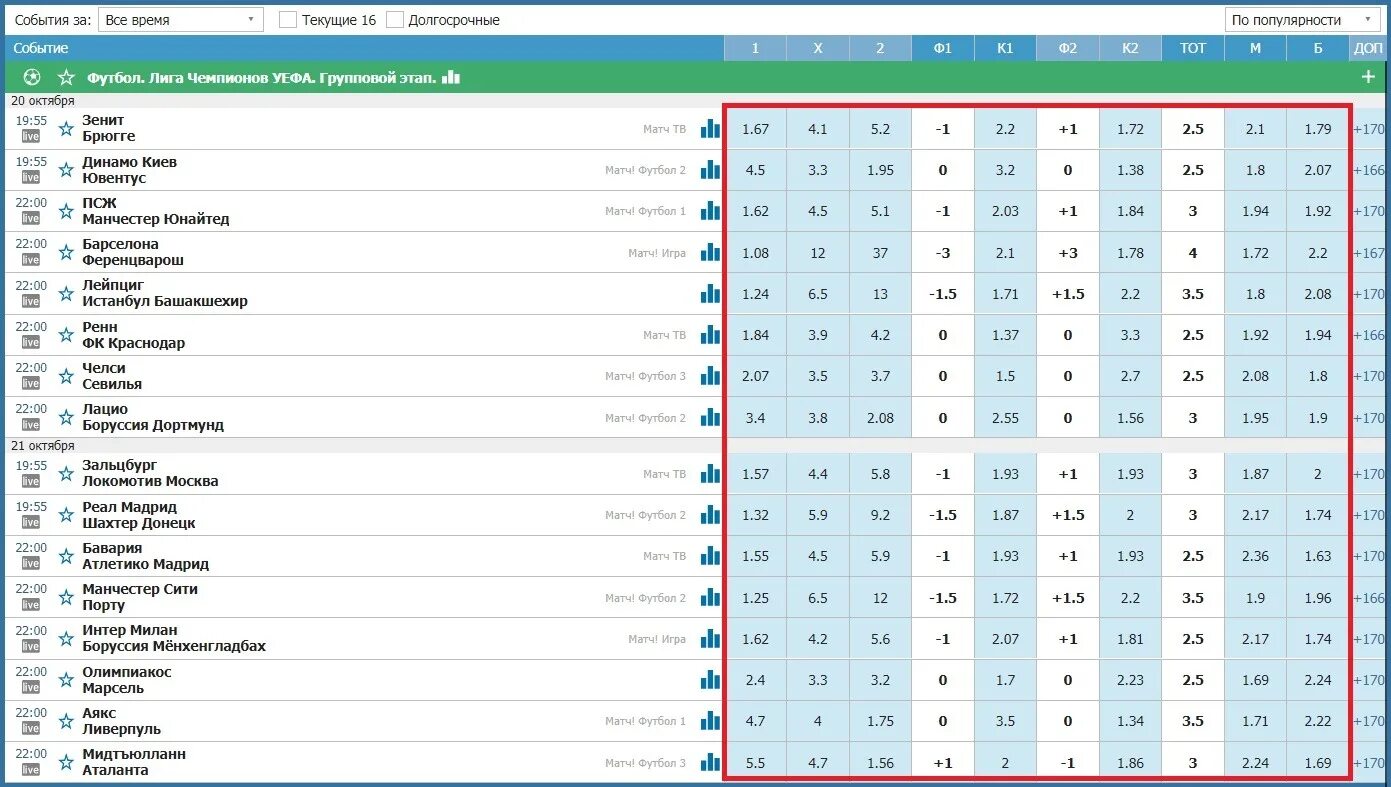
Task: Select handicap odds 3.5 for Аякс K1
Action: 1005,721
